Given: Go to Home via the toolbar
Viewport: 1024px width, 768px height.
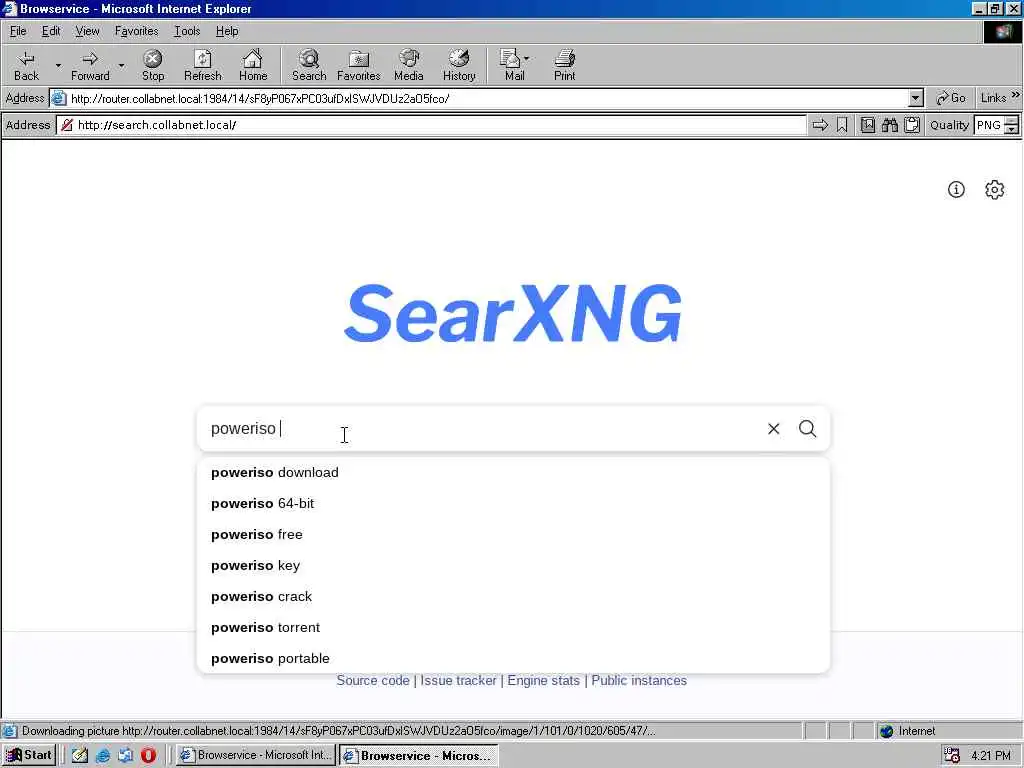Looking at the screenshot, I should 253,65.
